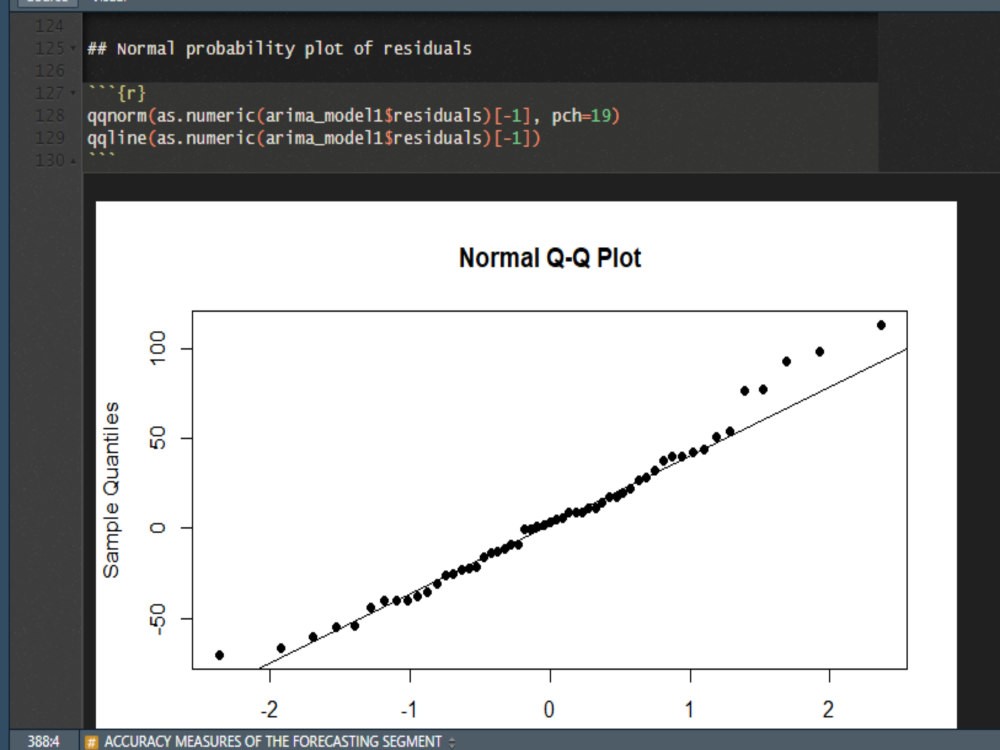Collapse the section fold arrow at line 125
The width and height of the screenshot is (1000, 750).
[73, 48]
